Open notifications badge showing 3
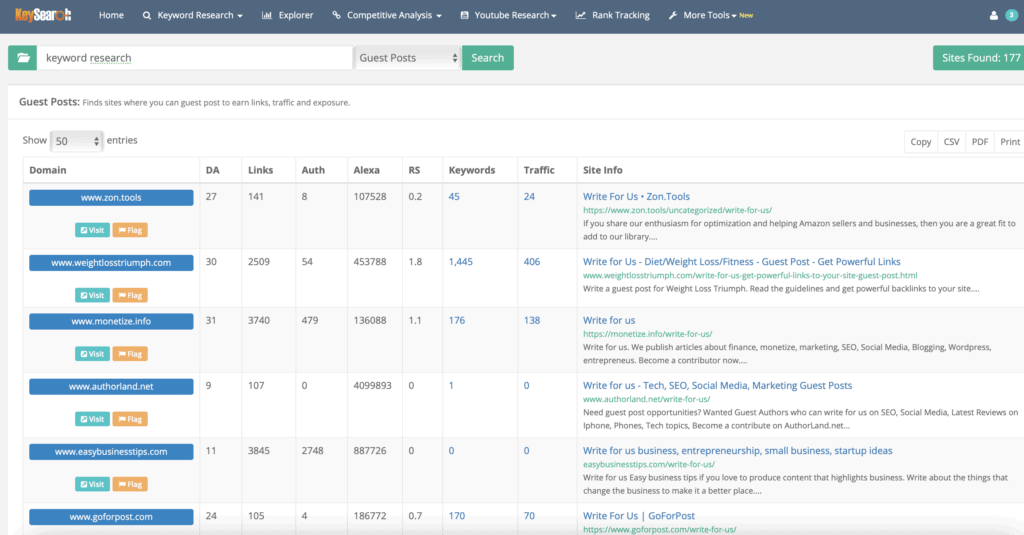The height and width of the screenshot is (535, 1024). click(x=1011, y=15)
